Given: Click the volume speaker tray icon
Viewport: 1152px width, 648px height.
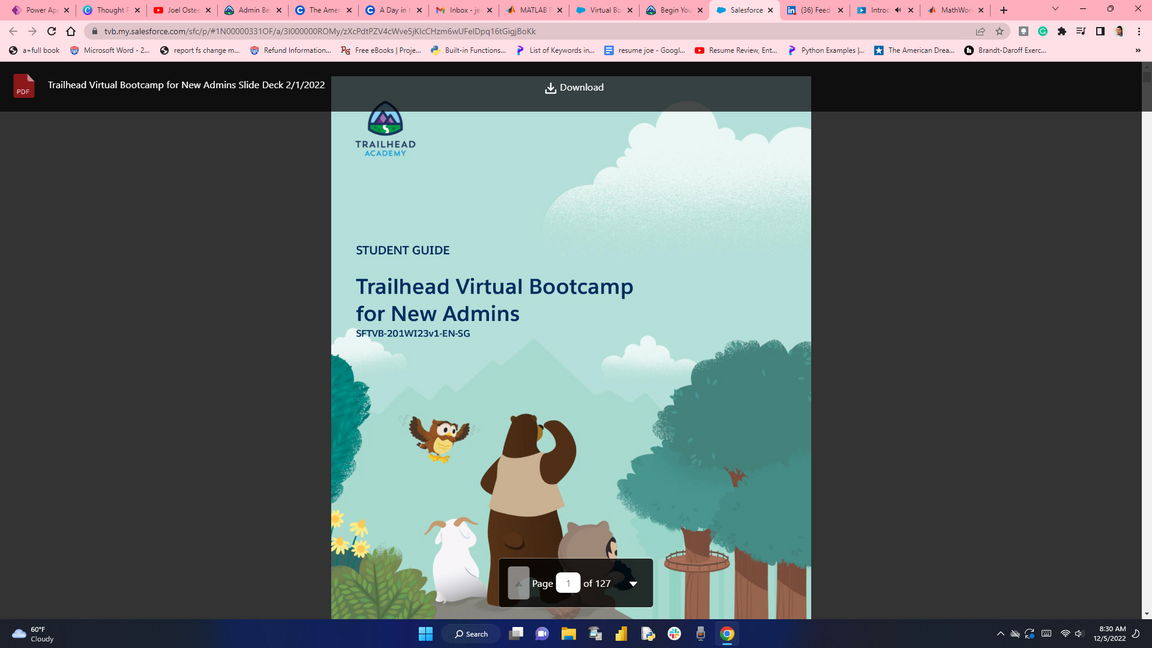Looking at the screenshot, I should coord(1079,634).
